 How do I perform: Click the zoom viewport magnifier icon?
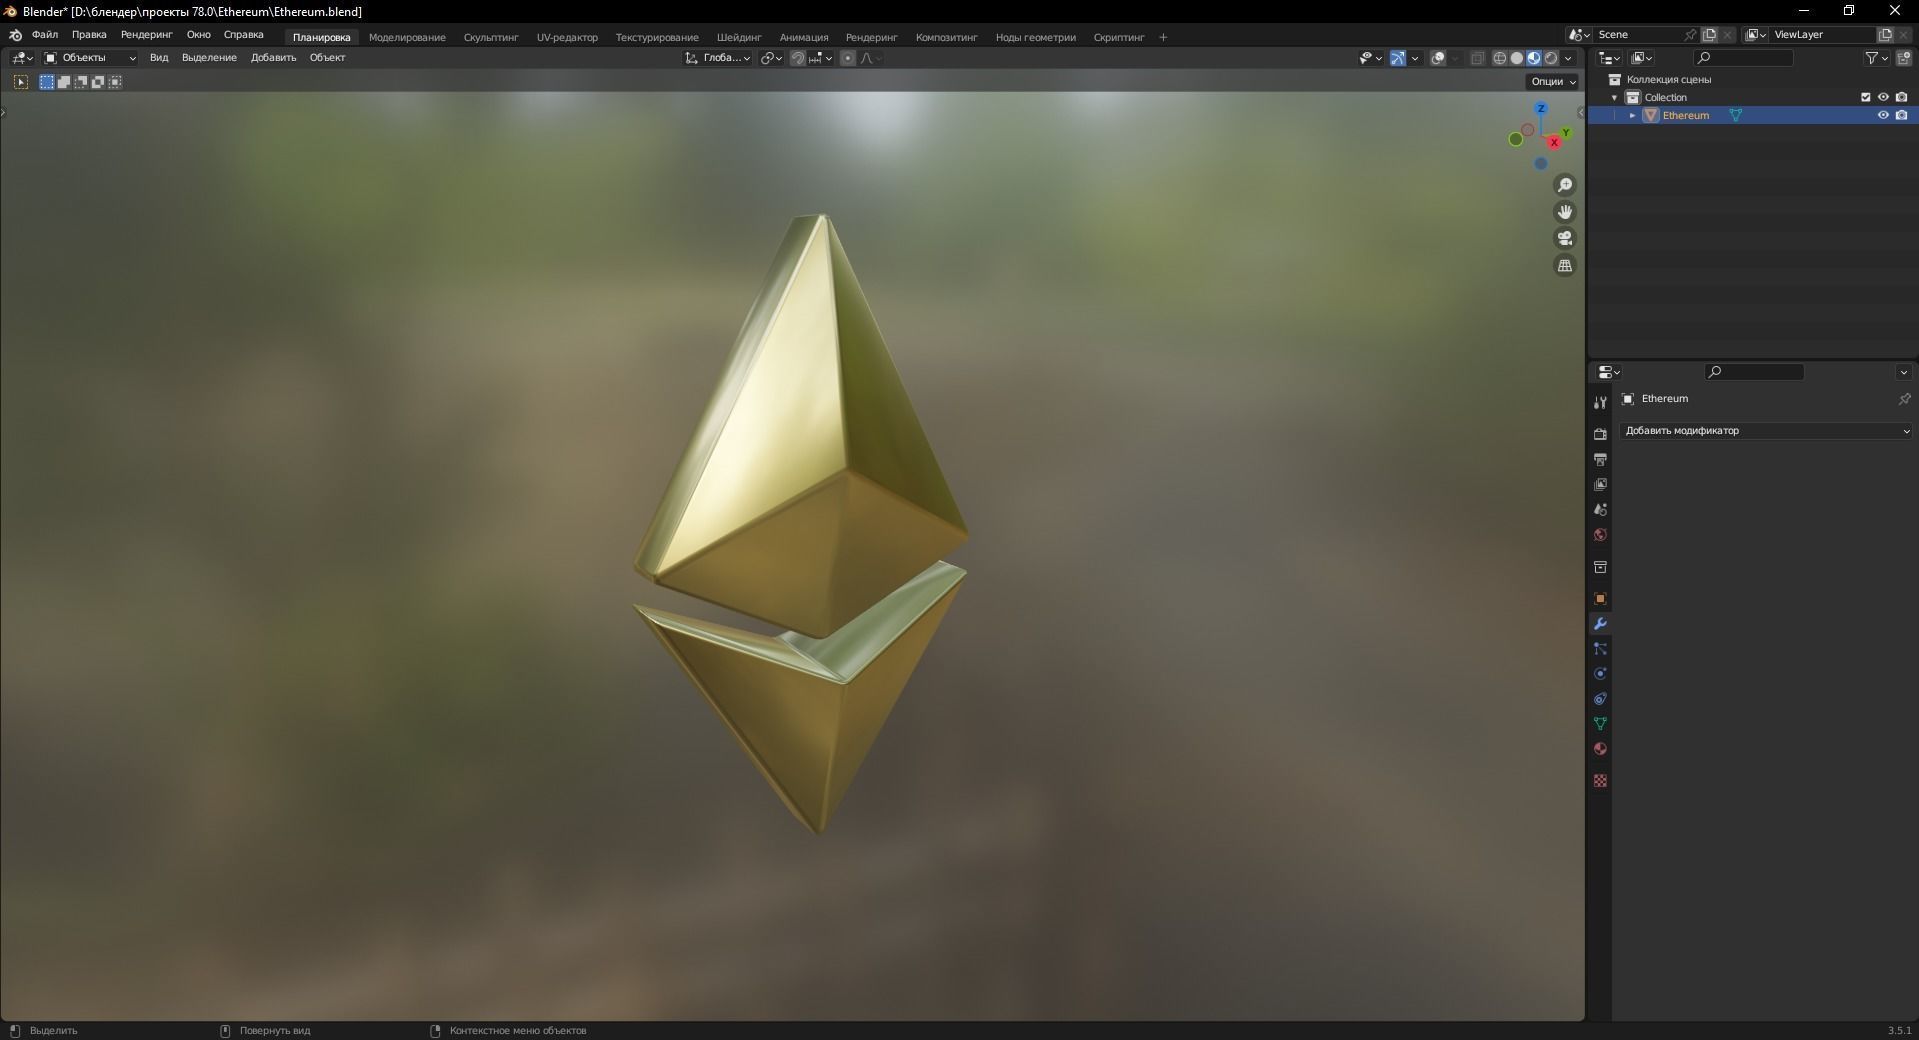(1565, 185)
